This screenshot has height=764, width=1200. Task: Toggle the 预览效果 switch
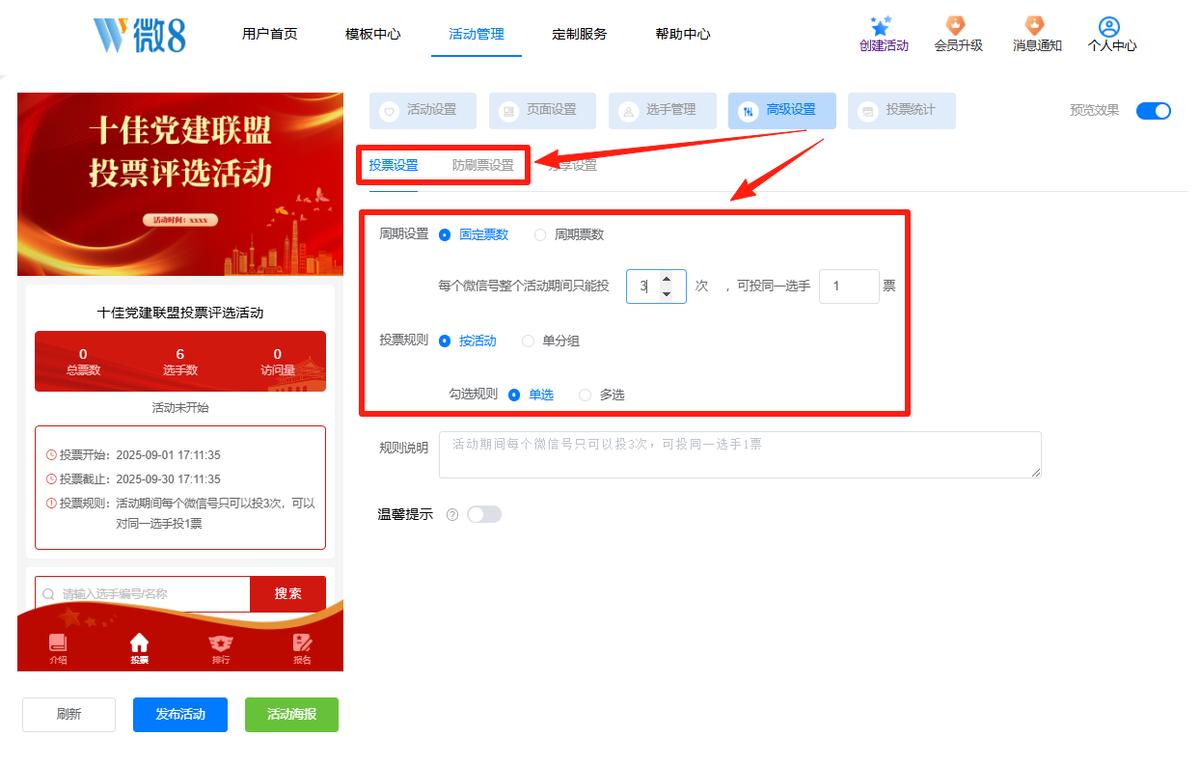coord(1153,111)
